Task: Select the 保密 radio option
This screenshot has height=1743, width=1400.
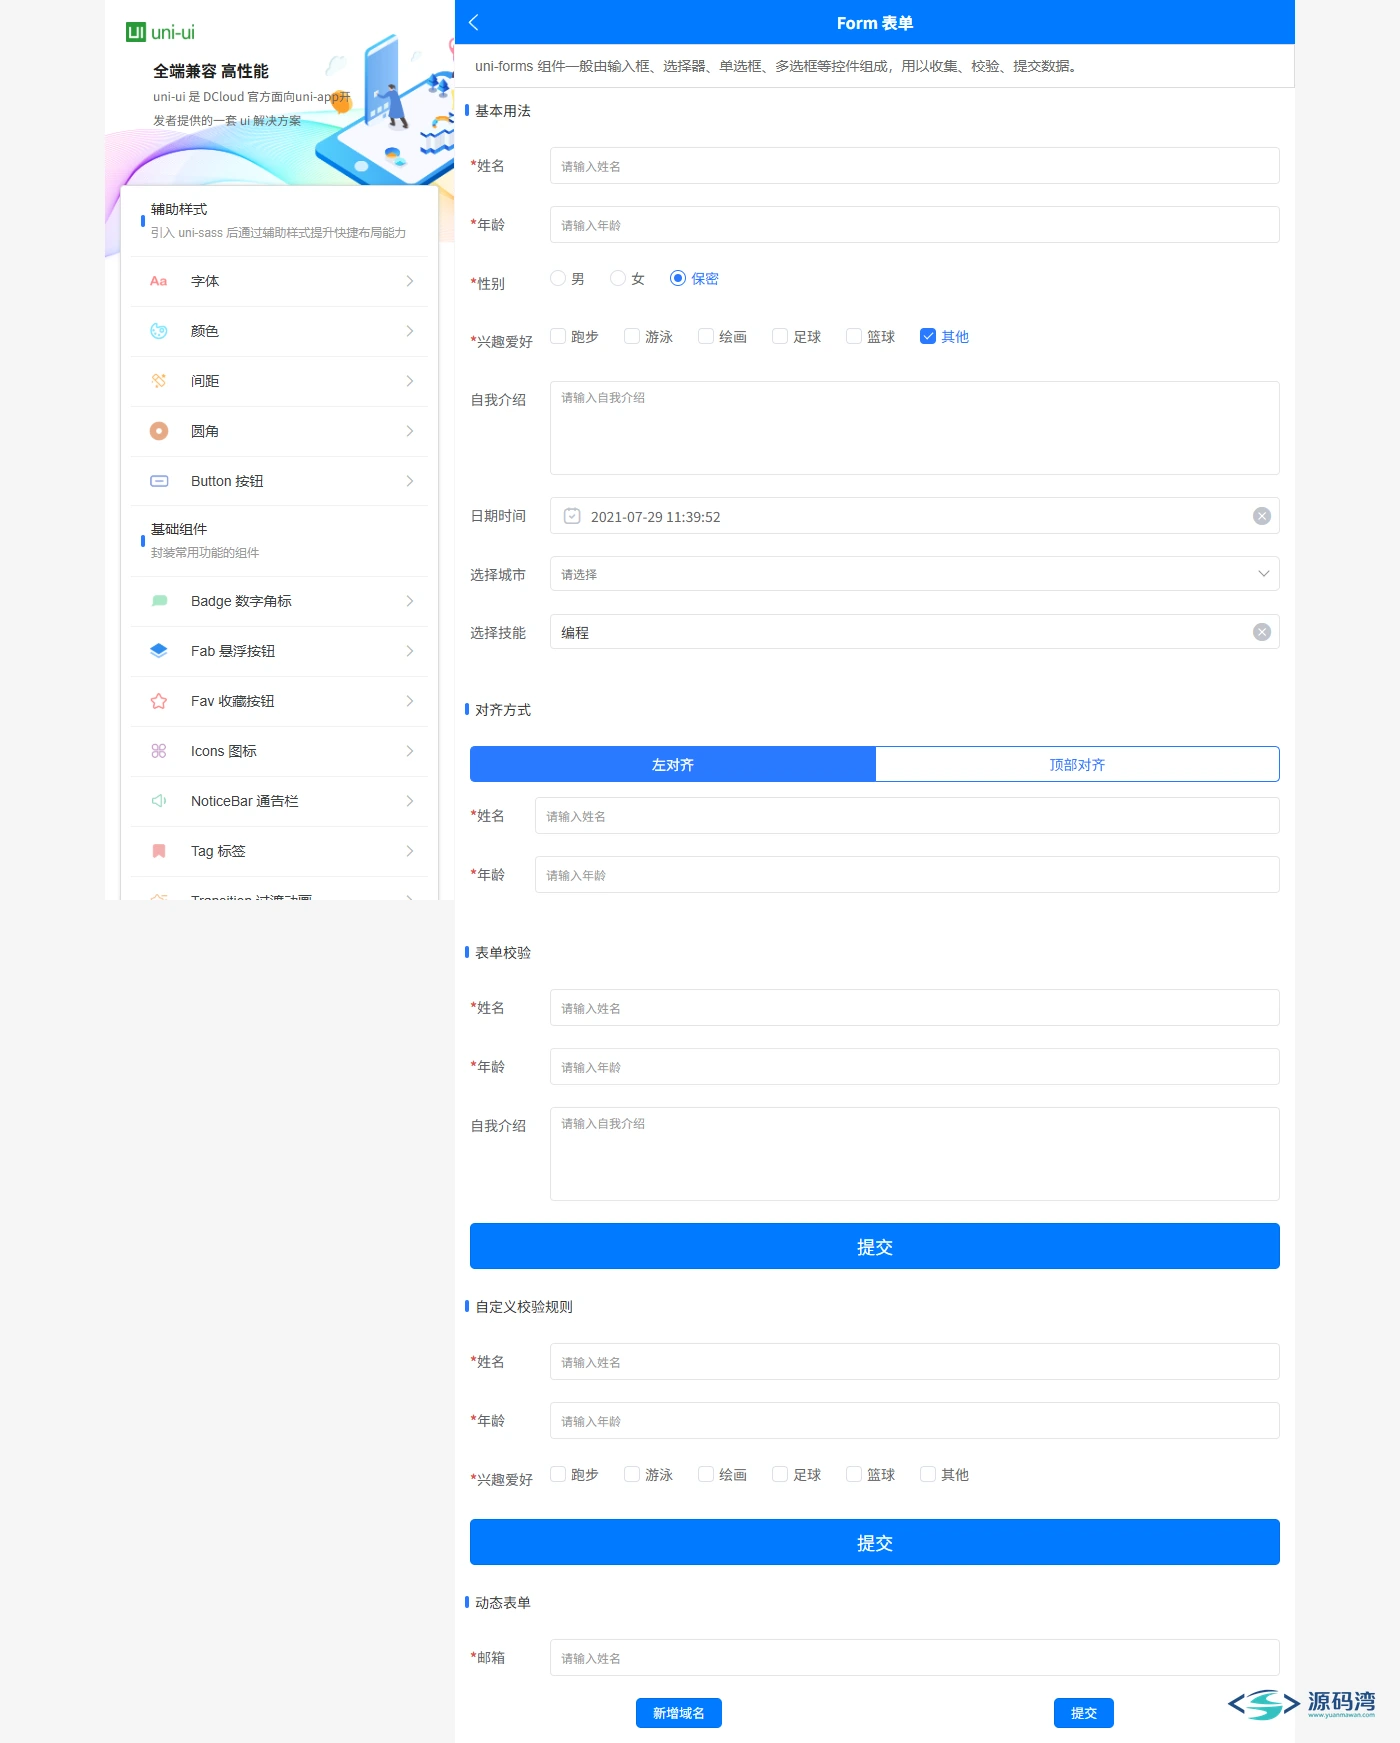Action: 678,278
